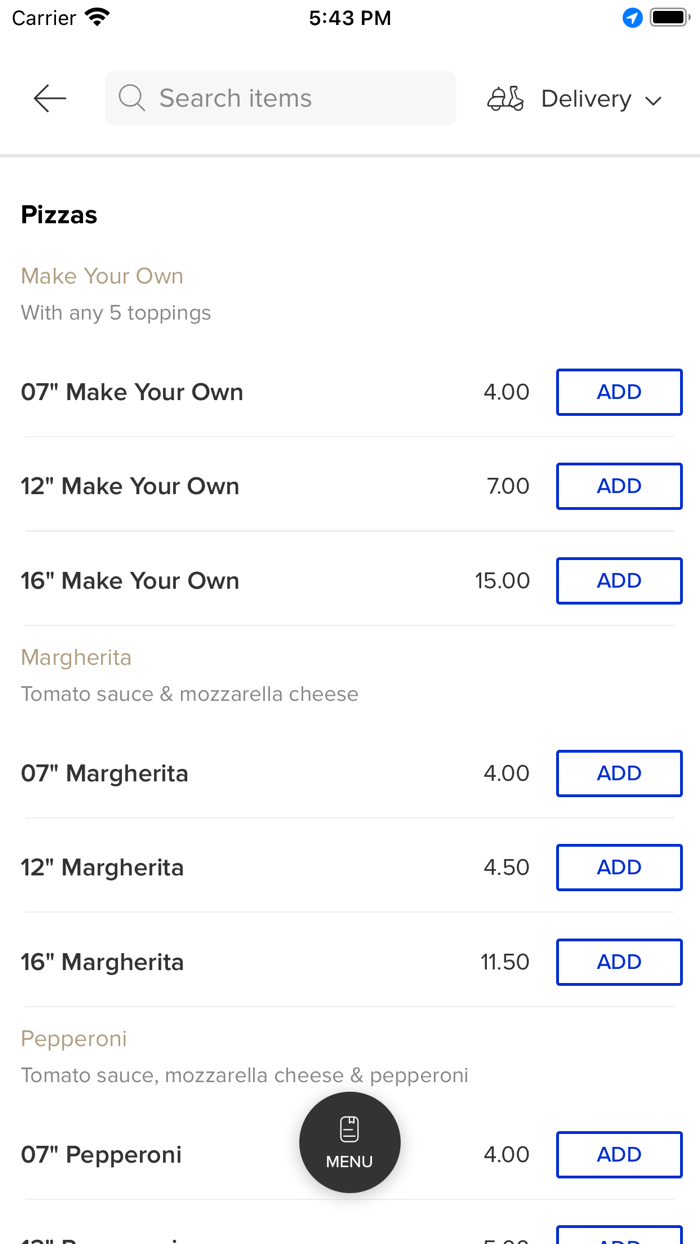Add 07" Pepperoni to order

619,1155
